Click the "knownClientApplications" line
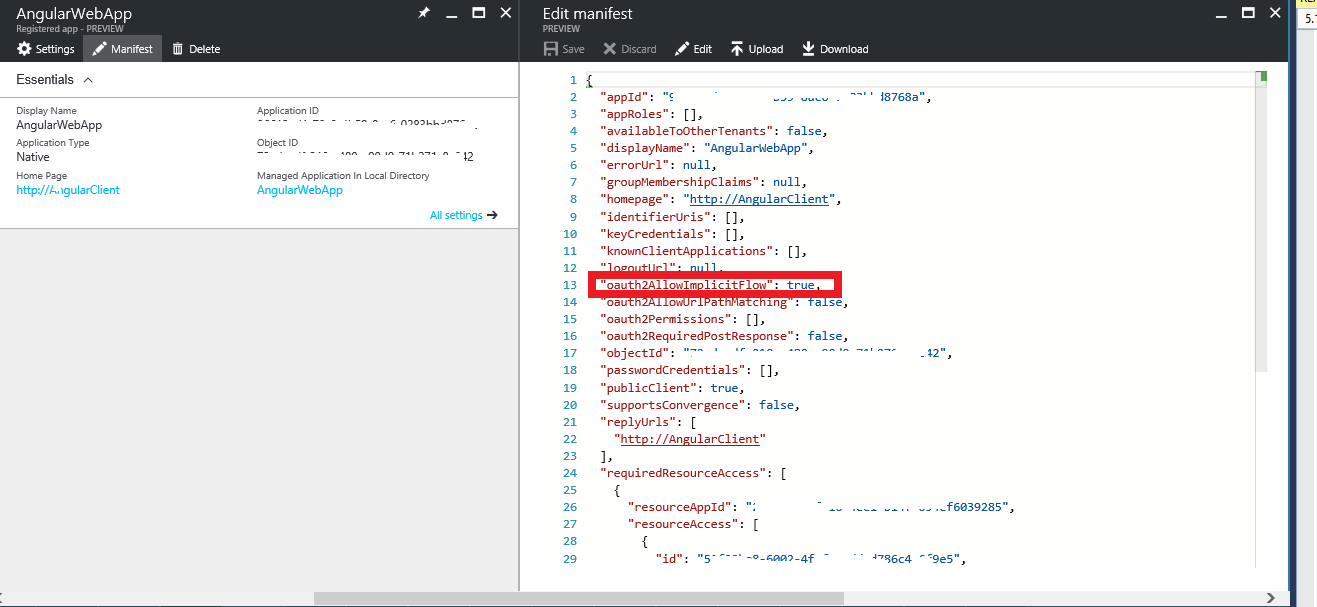1317x607 pixels. point(703,251)
